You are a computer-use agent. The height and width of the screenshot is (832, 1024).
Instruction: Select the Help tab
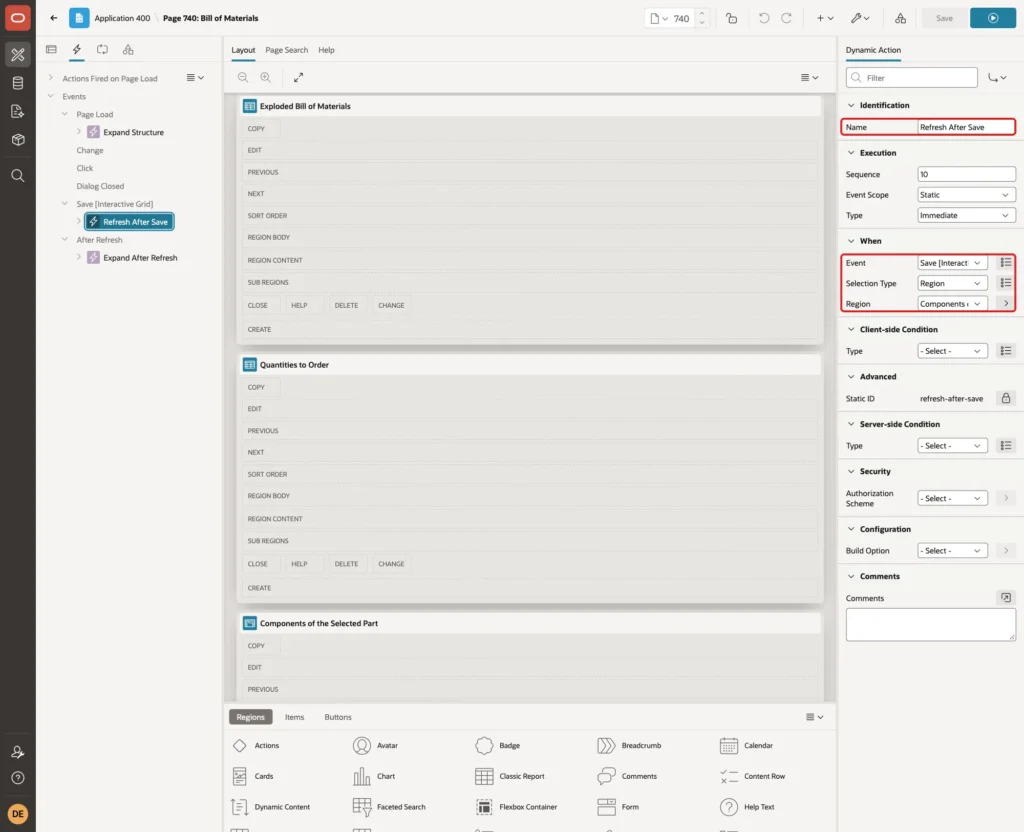coord(327,50)
